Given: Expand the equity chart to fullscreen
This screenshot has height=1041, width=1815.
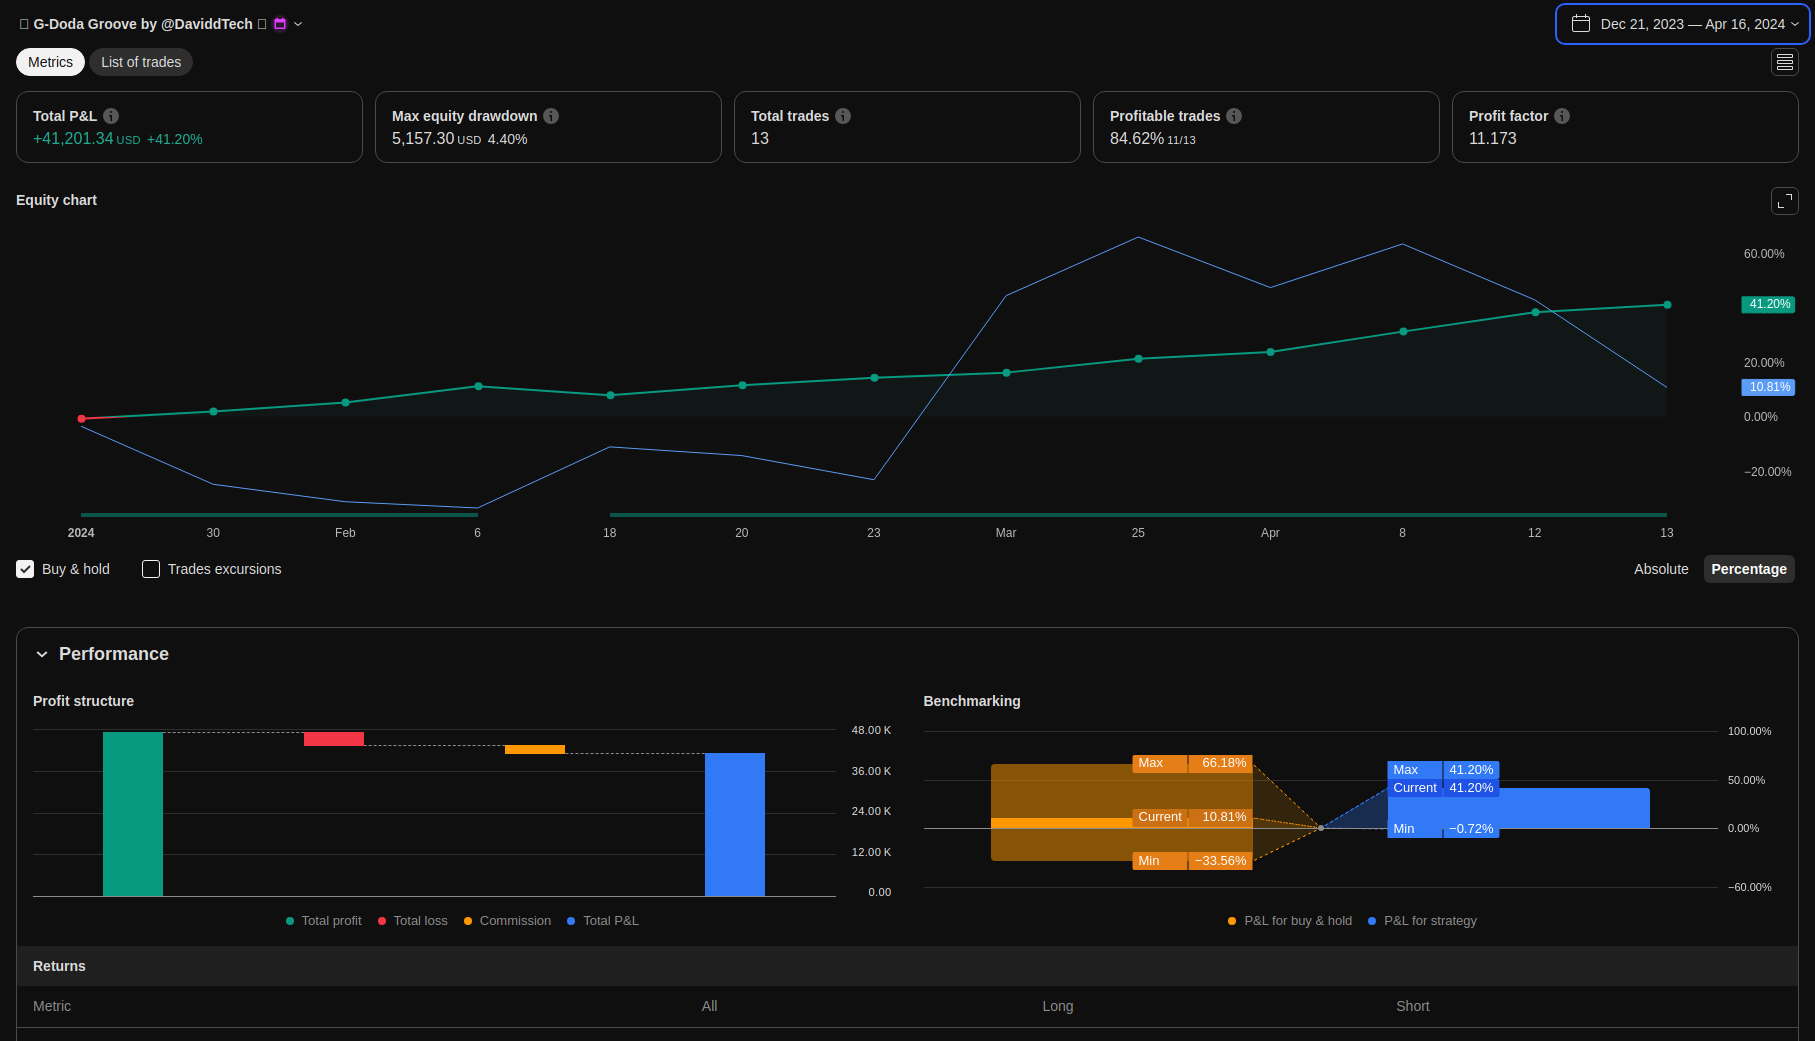Looking at the screenshot, I should pos(1784,201).
